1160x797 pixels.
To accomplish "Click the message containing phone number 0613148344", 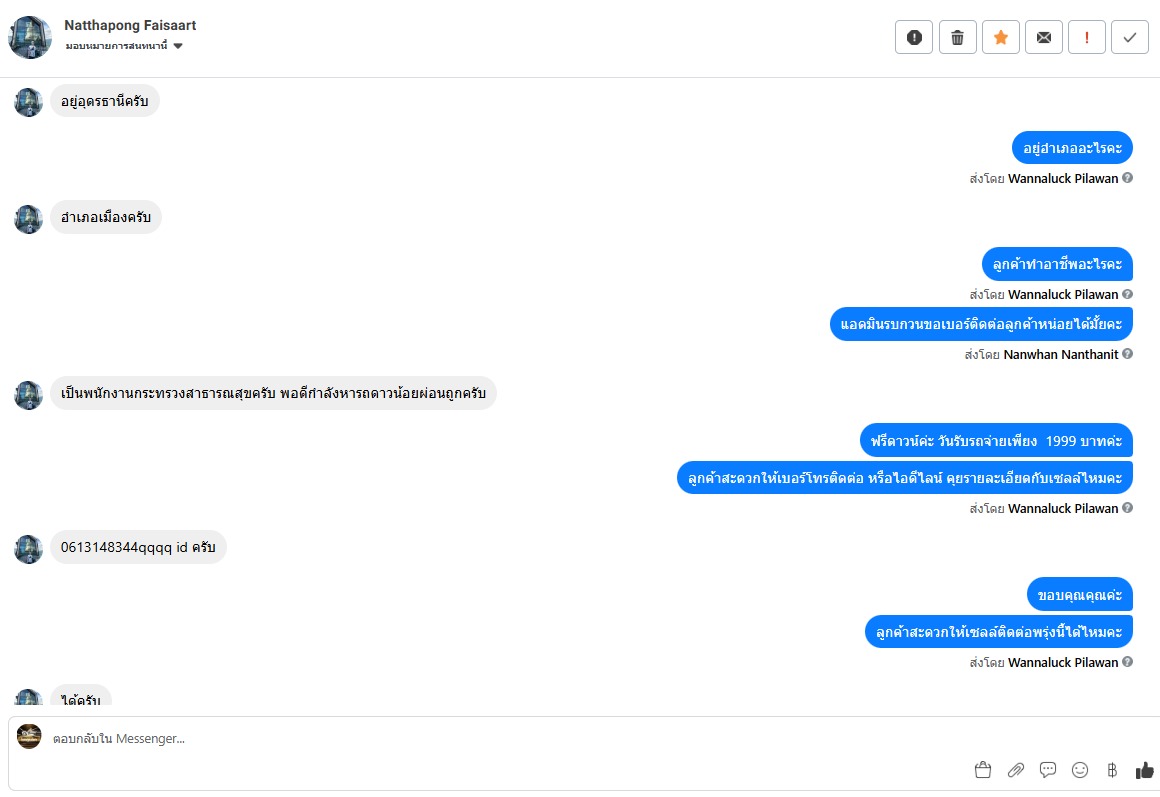I will [x=138, y=548].
